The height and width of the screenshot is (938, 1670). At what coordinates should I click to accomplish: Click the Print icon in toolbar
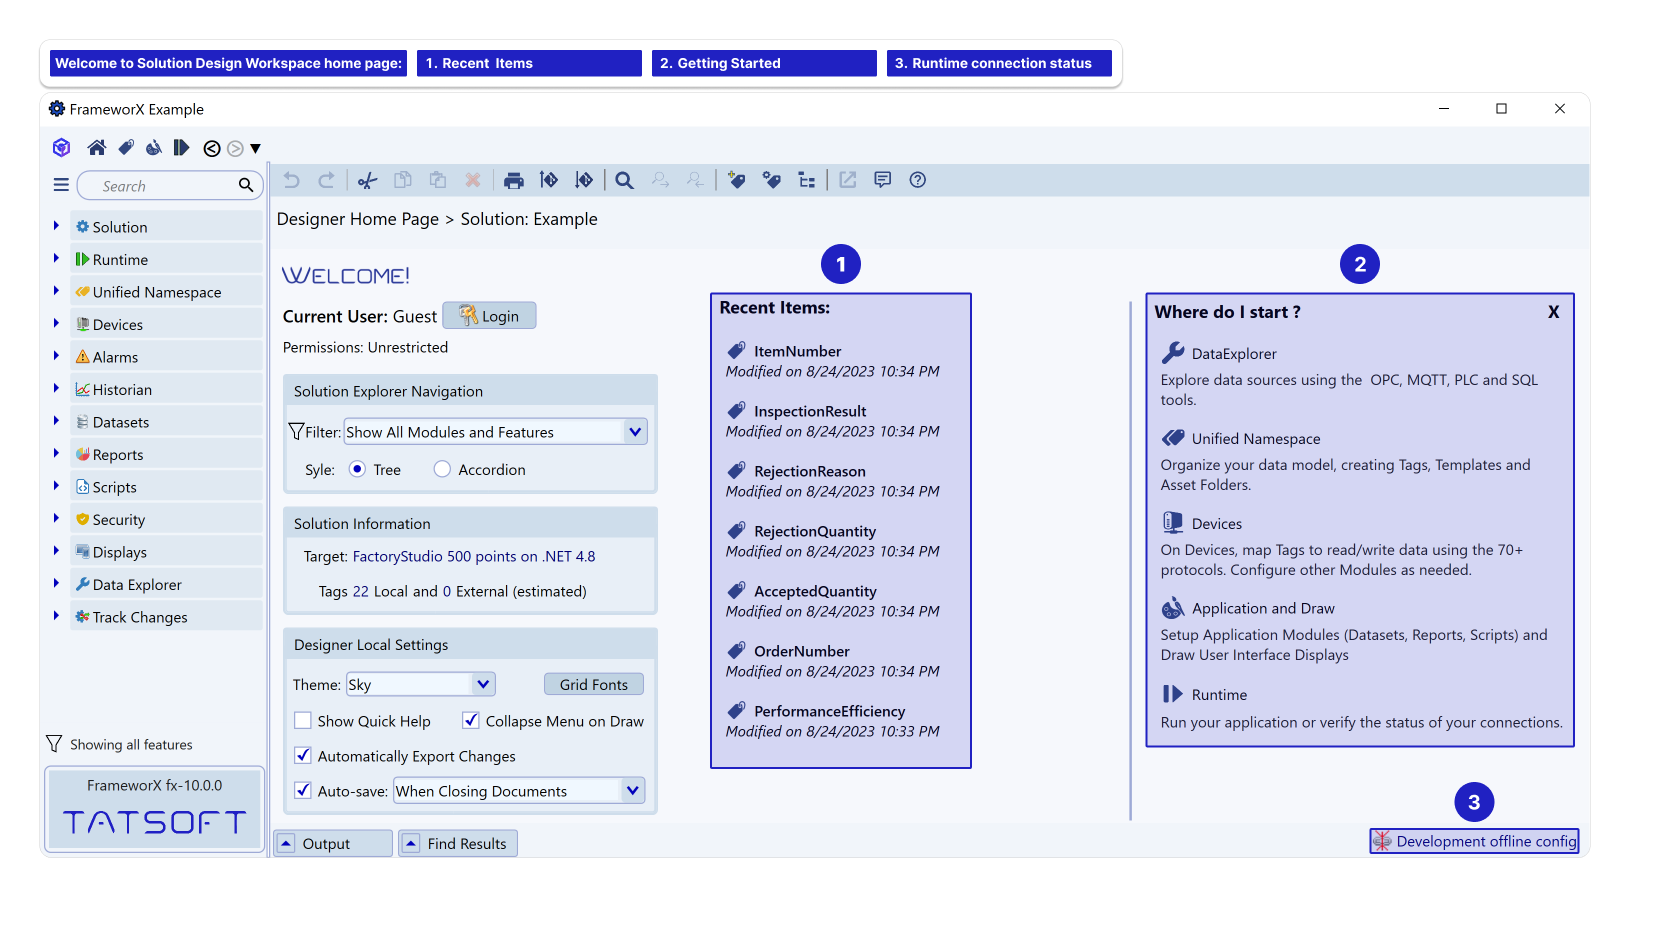(x=513, y=180)
